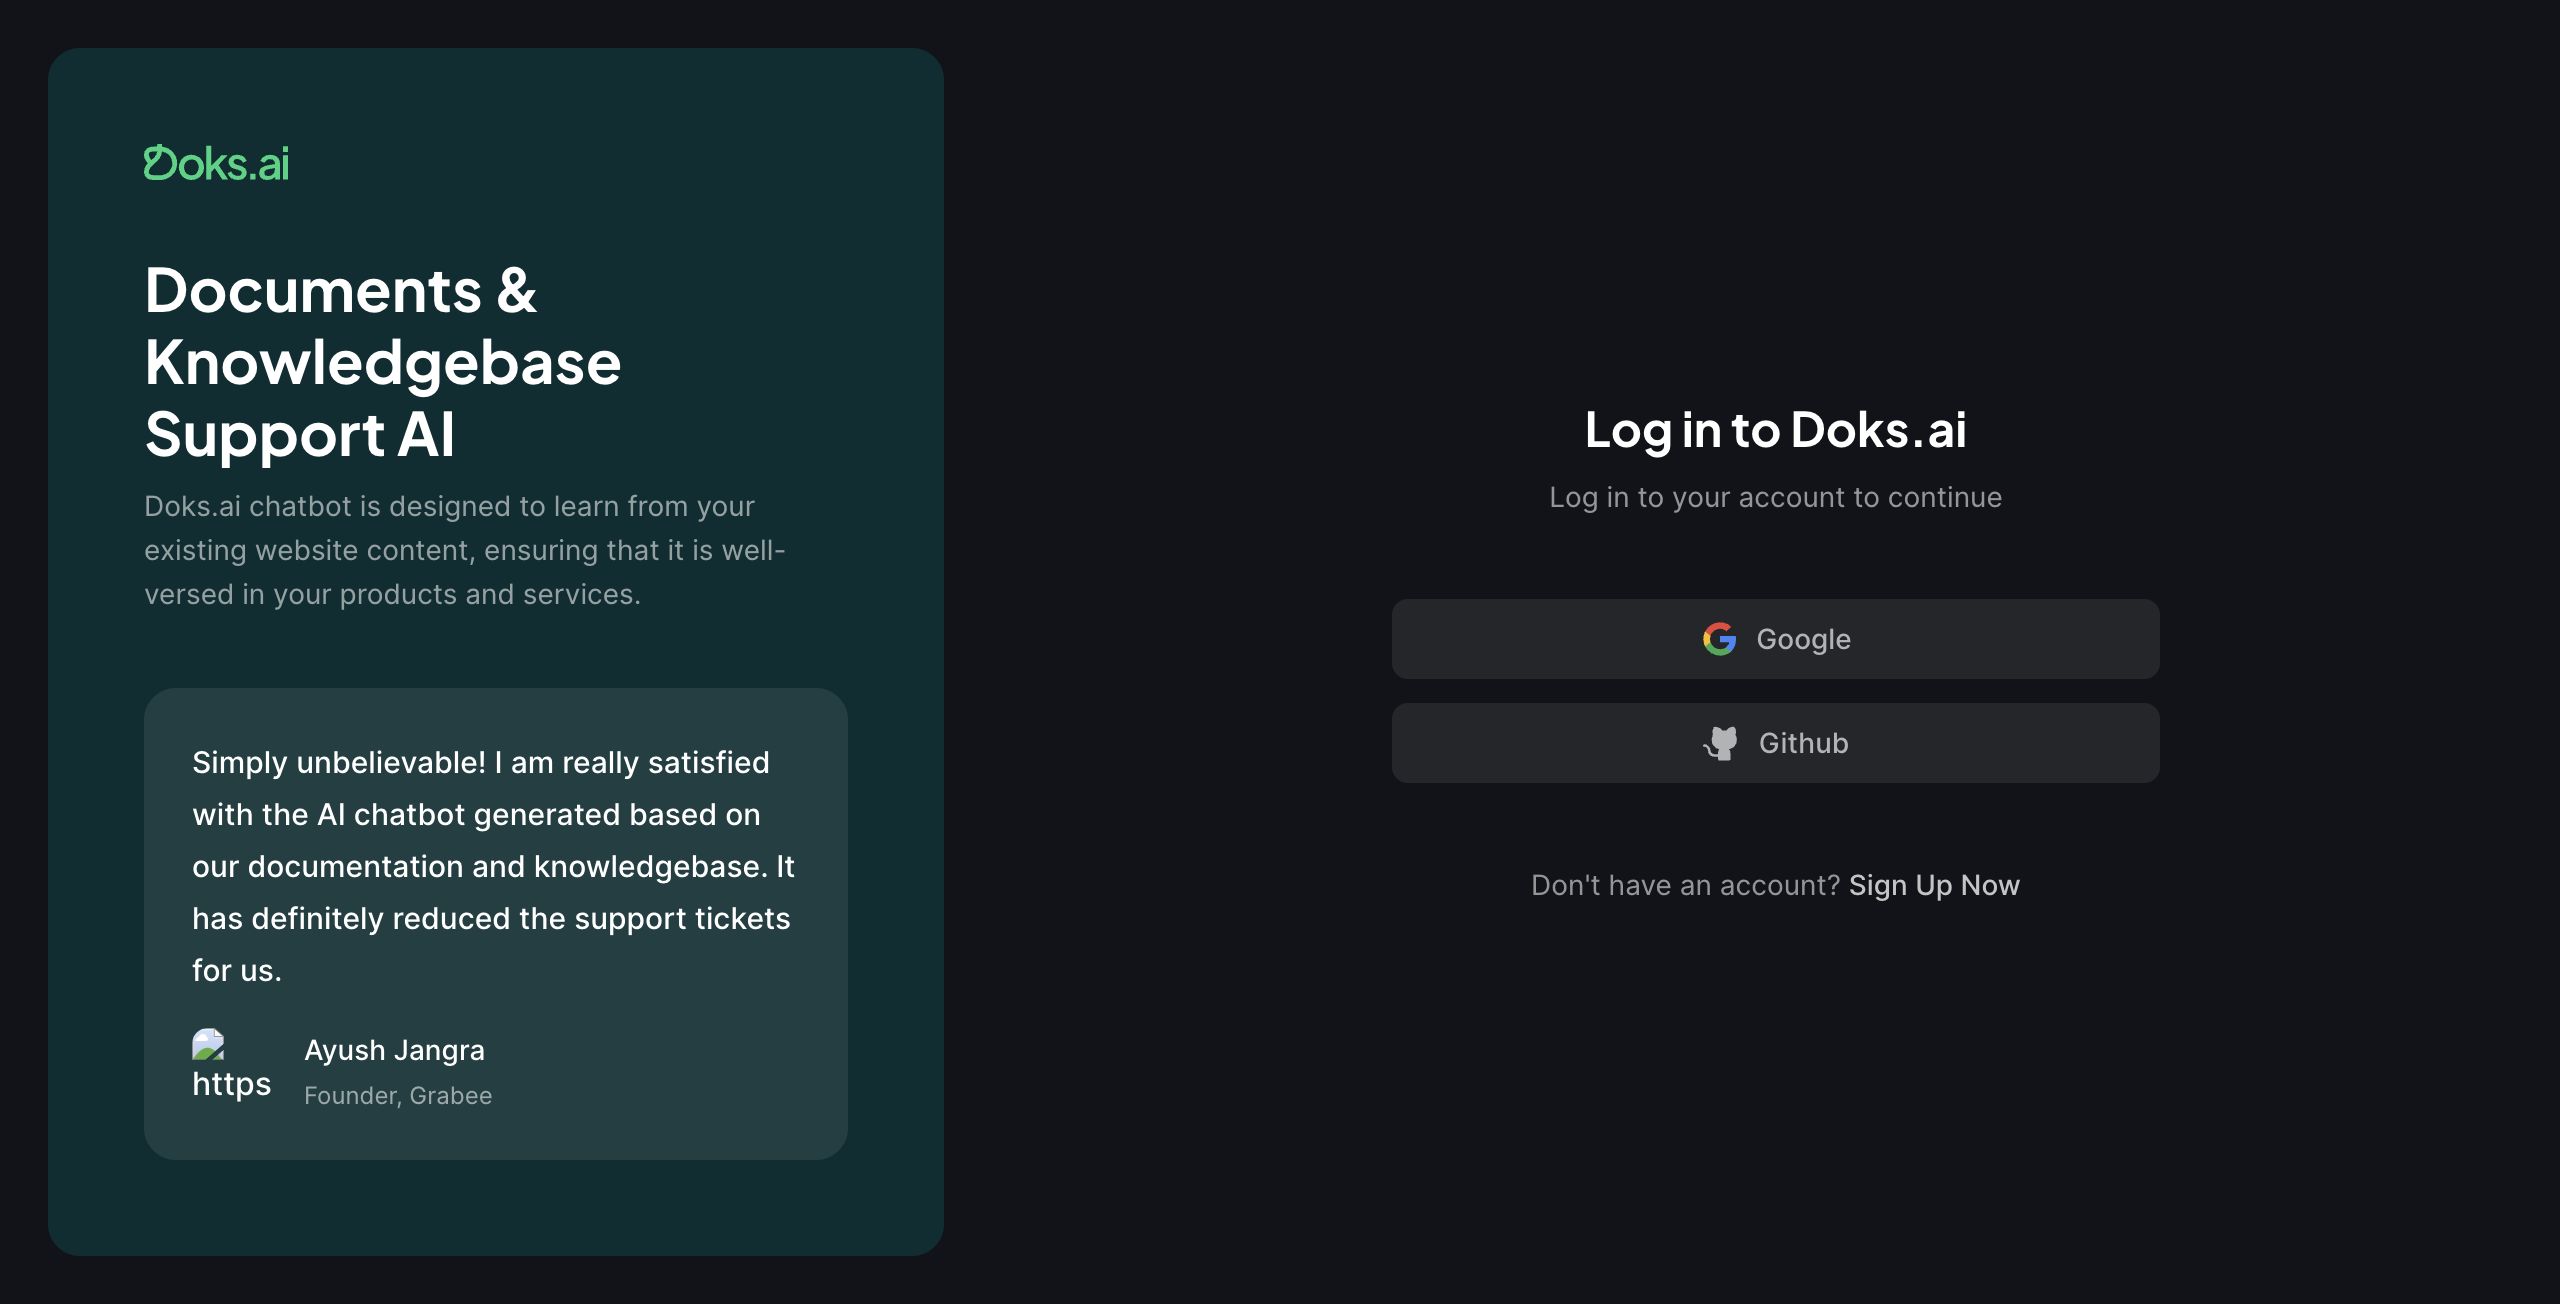Click the word "Google" on the button

click(x=1803, y=639)
